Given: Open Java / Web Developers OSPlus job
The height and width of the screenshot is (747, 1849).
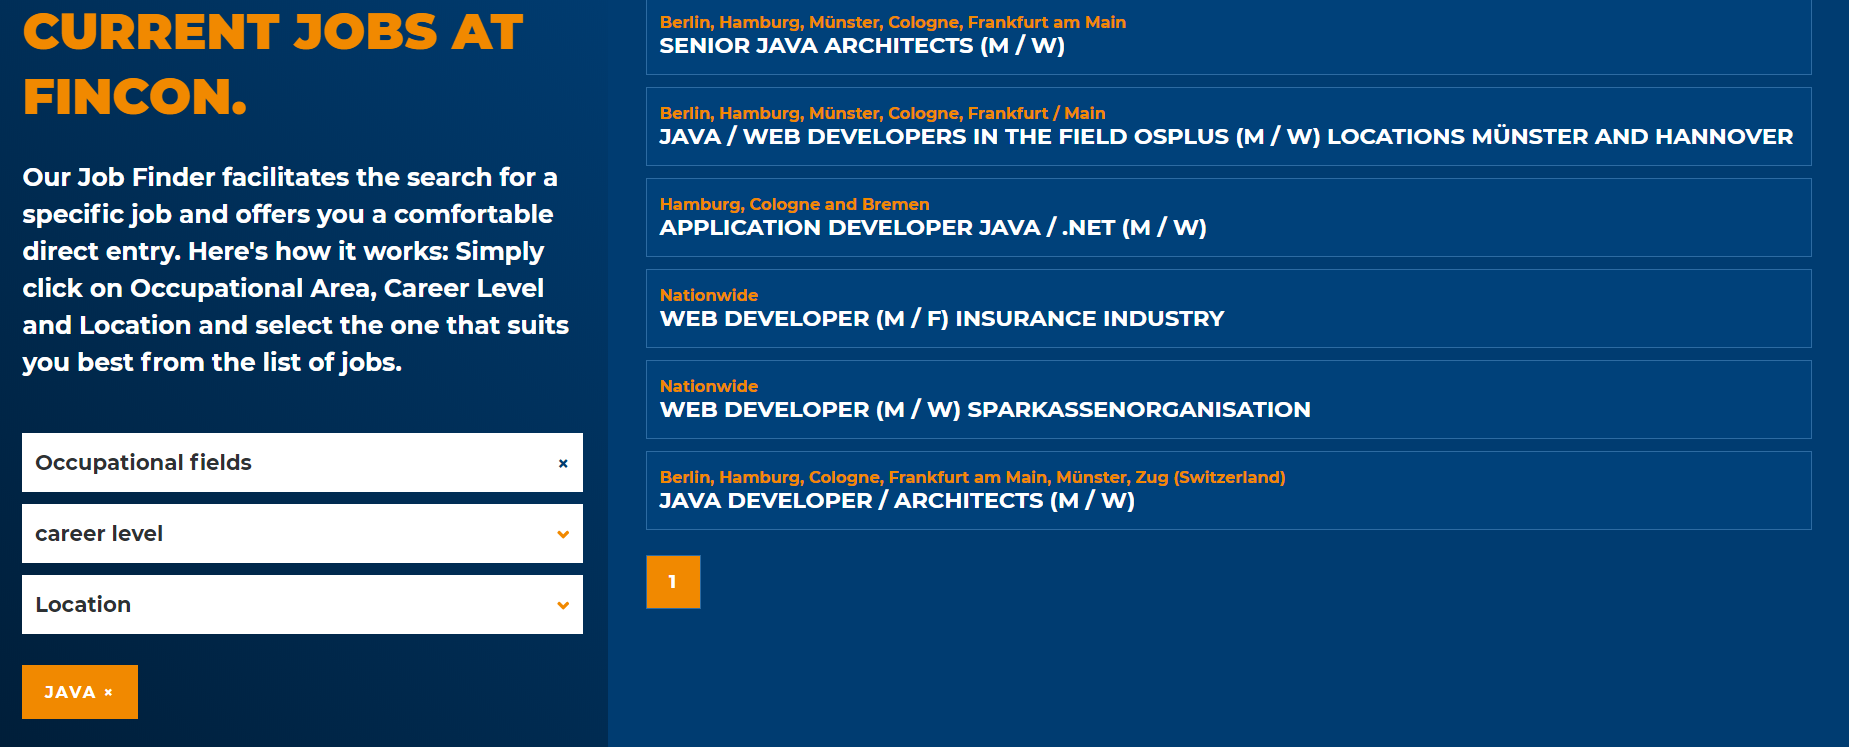Looking at the screenshot, I should pyautogui.click(x=1228, y=126).
